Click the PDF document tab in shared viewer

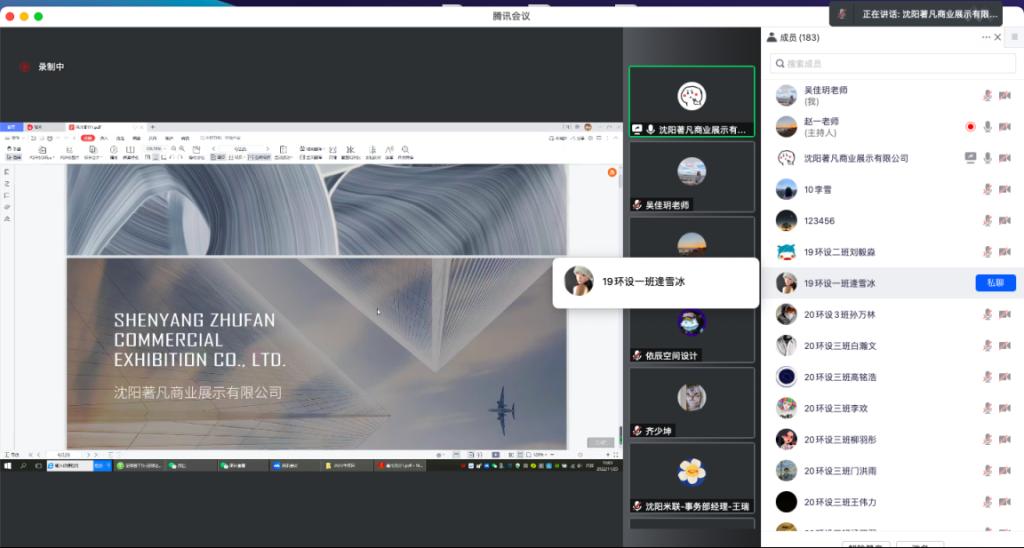(x=104, y=127)
